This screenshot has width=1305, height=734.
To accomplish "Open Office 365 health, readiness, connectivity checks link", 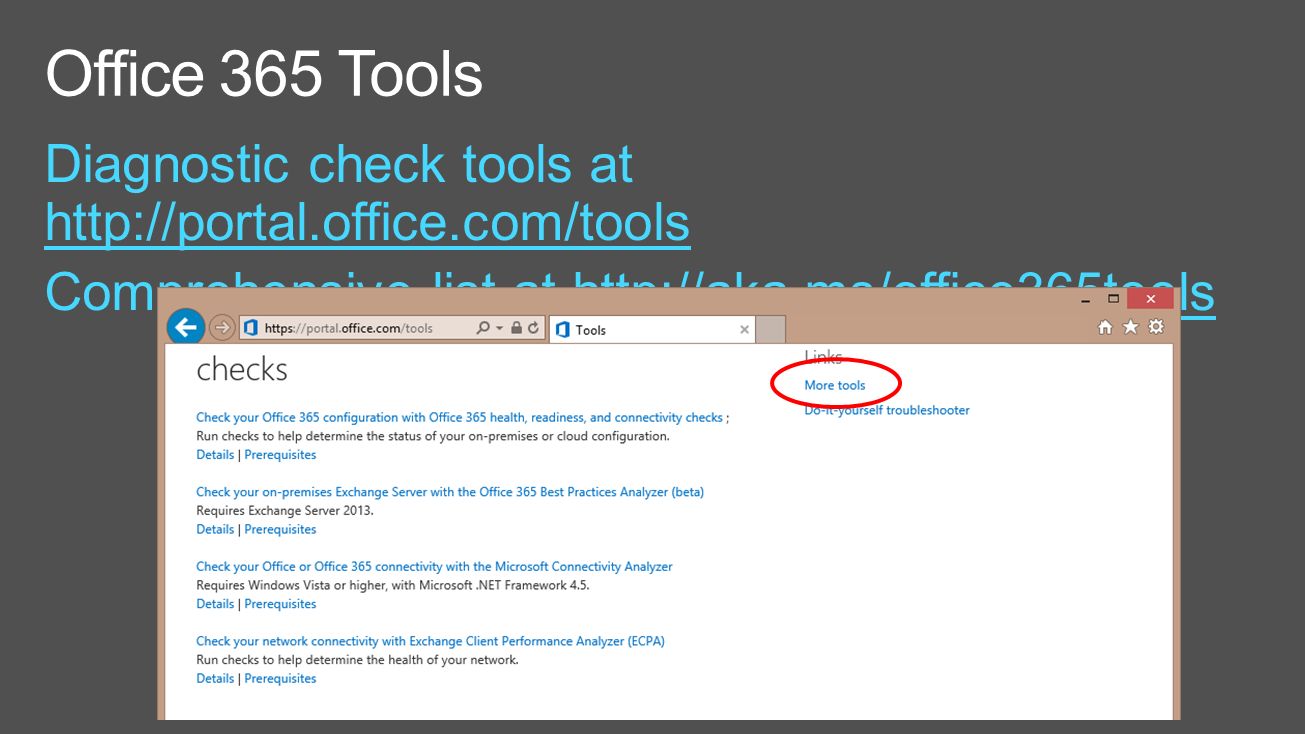I will 459,417.
